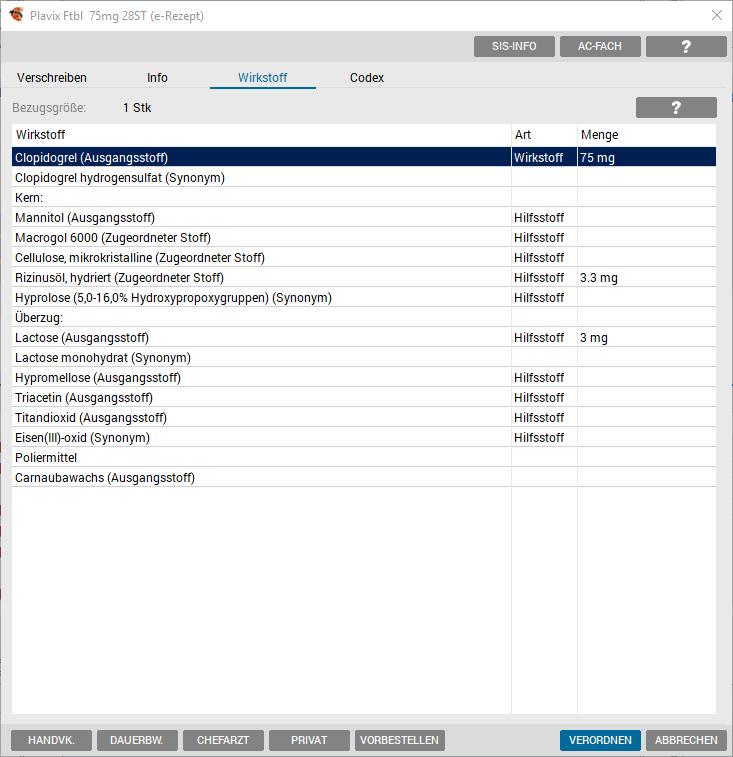Click the AC-FACH button
This screenshot has height=757, width=733.
600,46
